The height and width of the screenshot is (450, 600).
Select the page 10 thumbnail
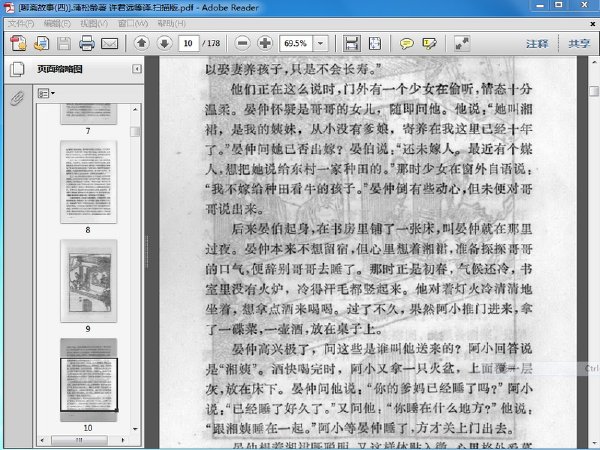[x=88, y=380]
